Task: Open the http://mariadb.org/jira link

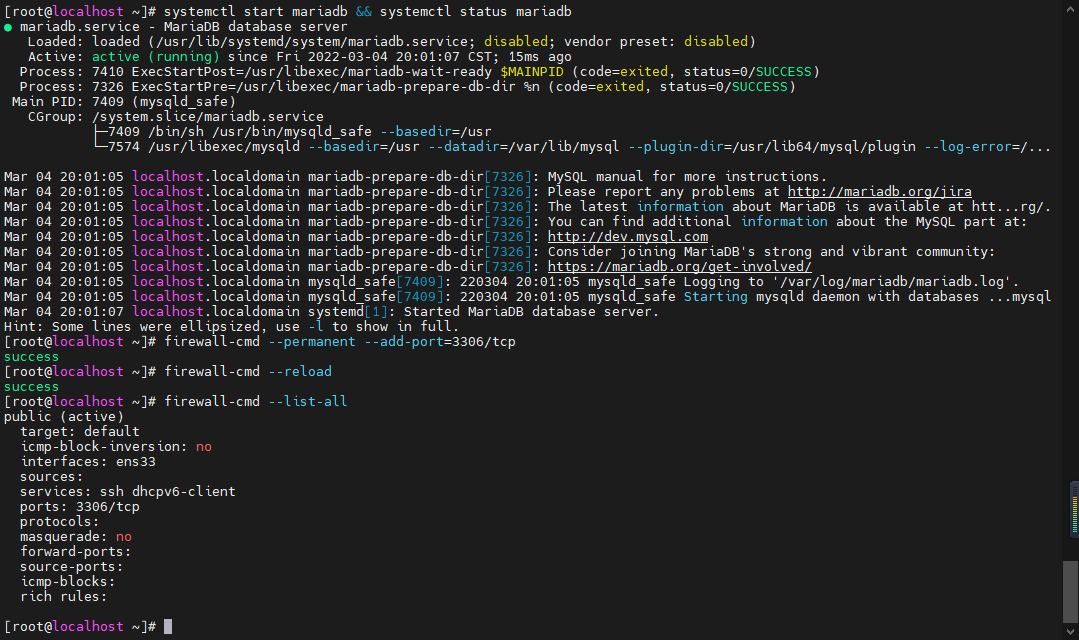Action: coord(879,191)
